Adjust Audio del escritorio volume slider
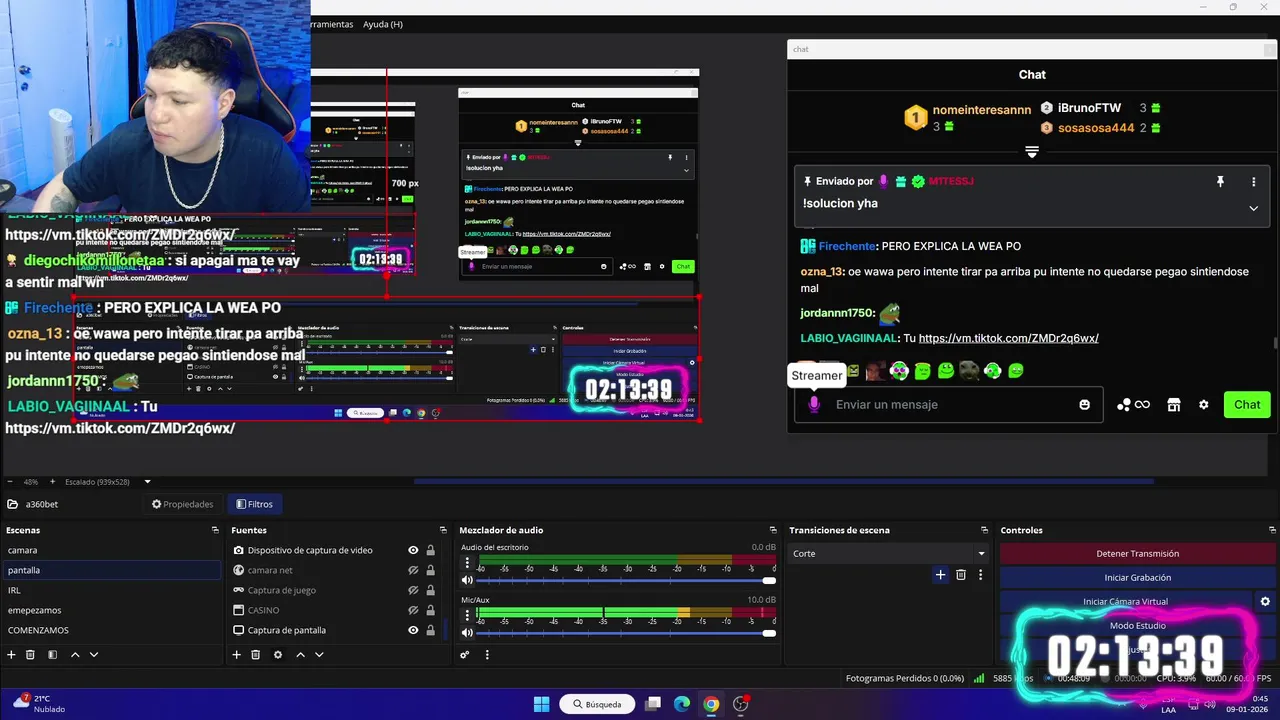Screen dimensions: 1280x720 [x=626, y=580]
